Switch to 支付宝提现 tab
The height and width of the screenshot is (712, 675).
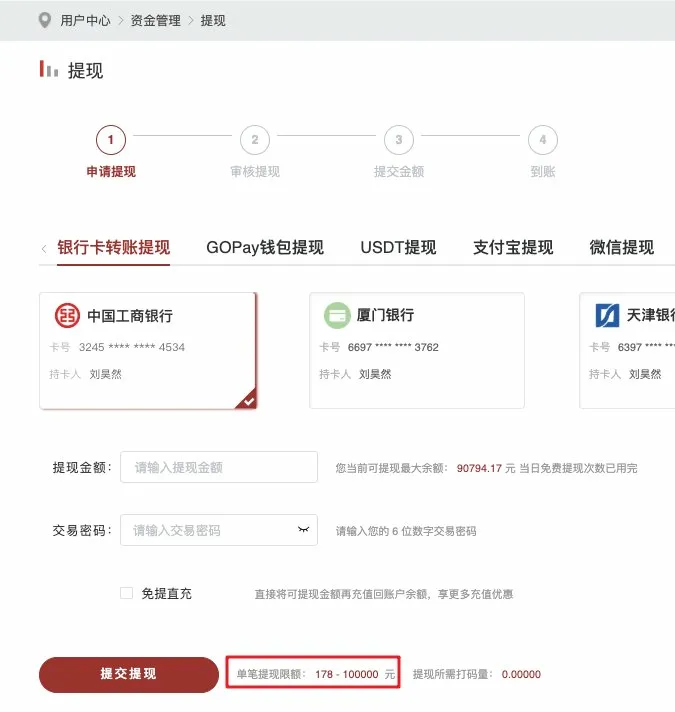513,248
